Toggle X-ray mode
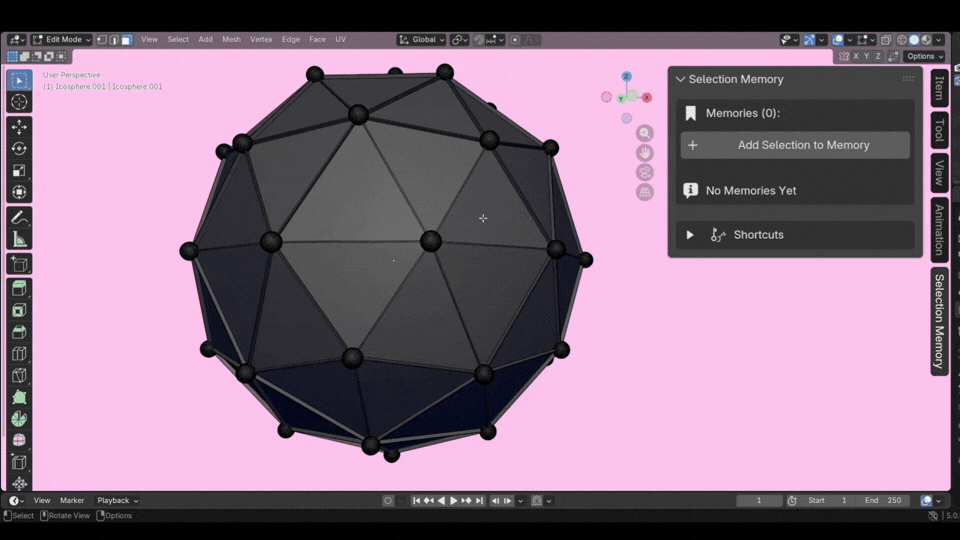 886,40
